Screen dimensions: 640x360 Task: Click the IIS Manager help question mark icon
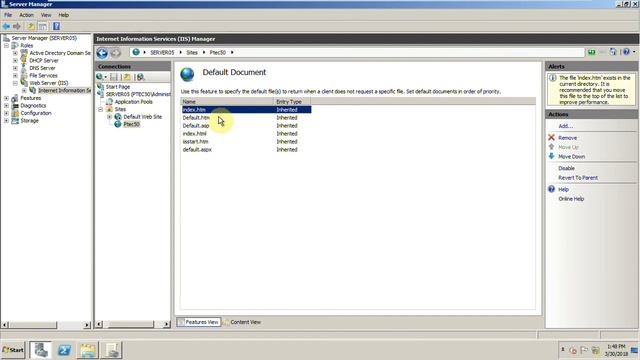click(x=627, y=52)
